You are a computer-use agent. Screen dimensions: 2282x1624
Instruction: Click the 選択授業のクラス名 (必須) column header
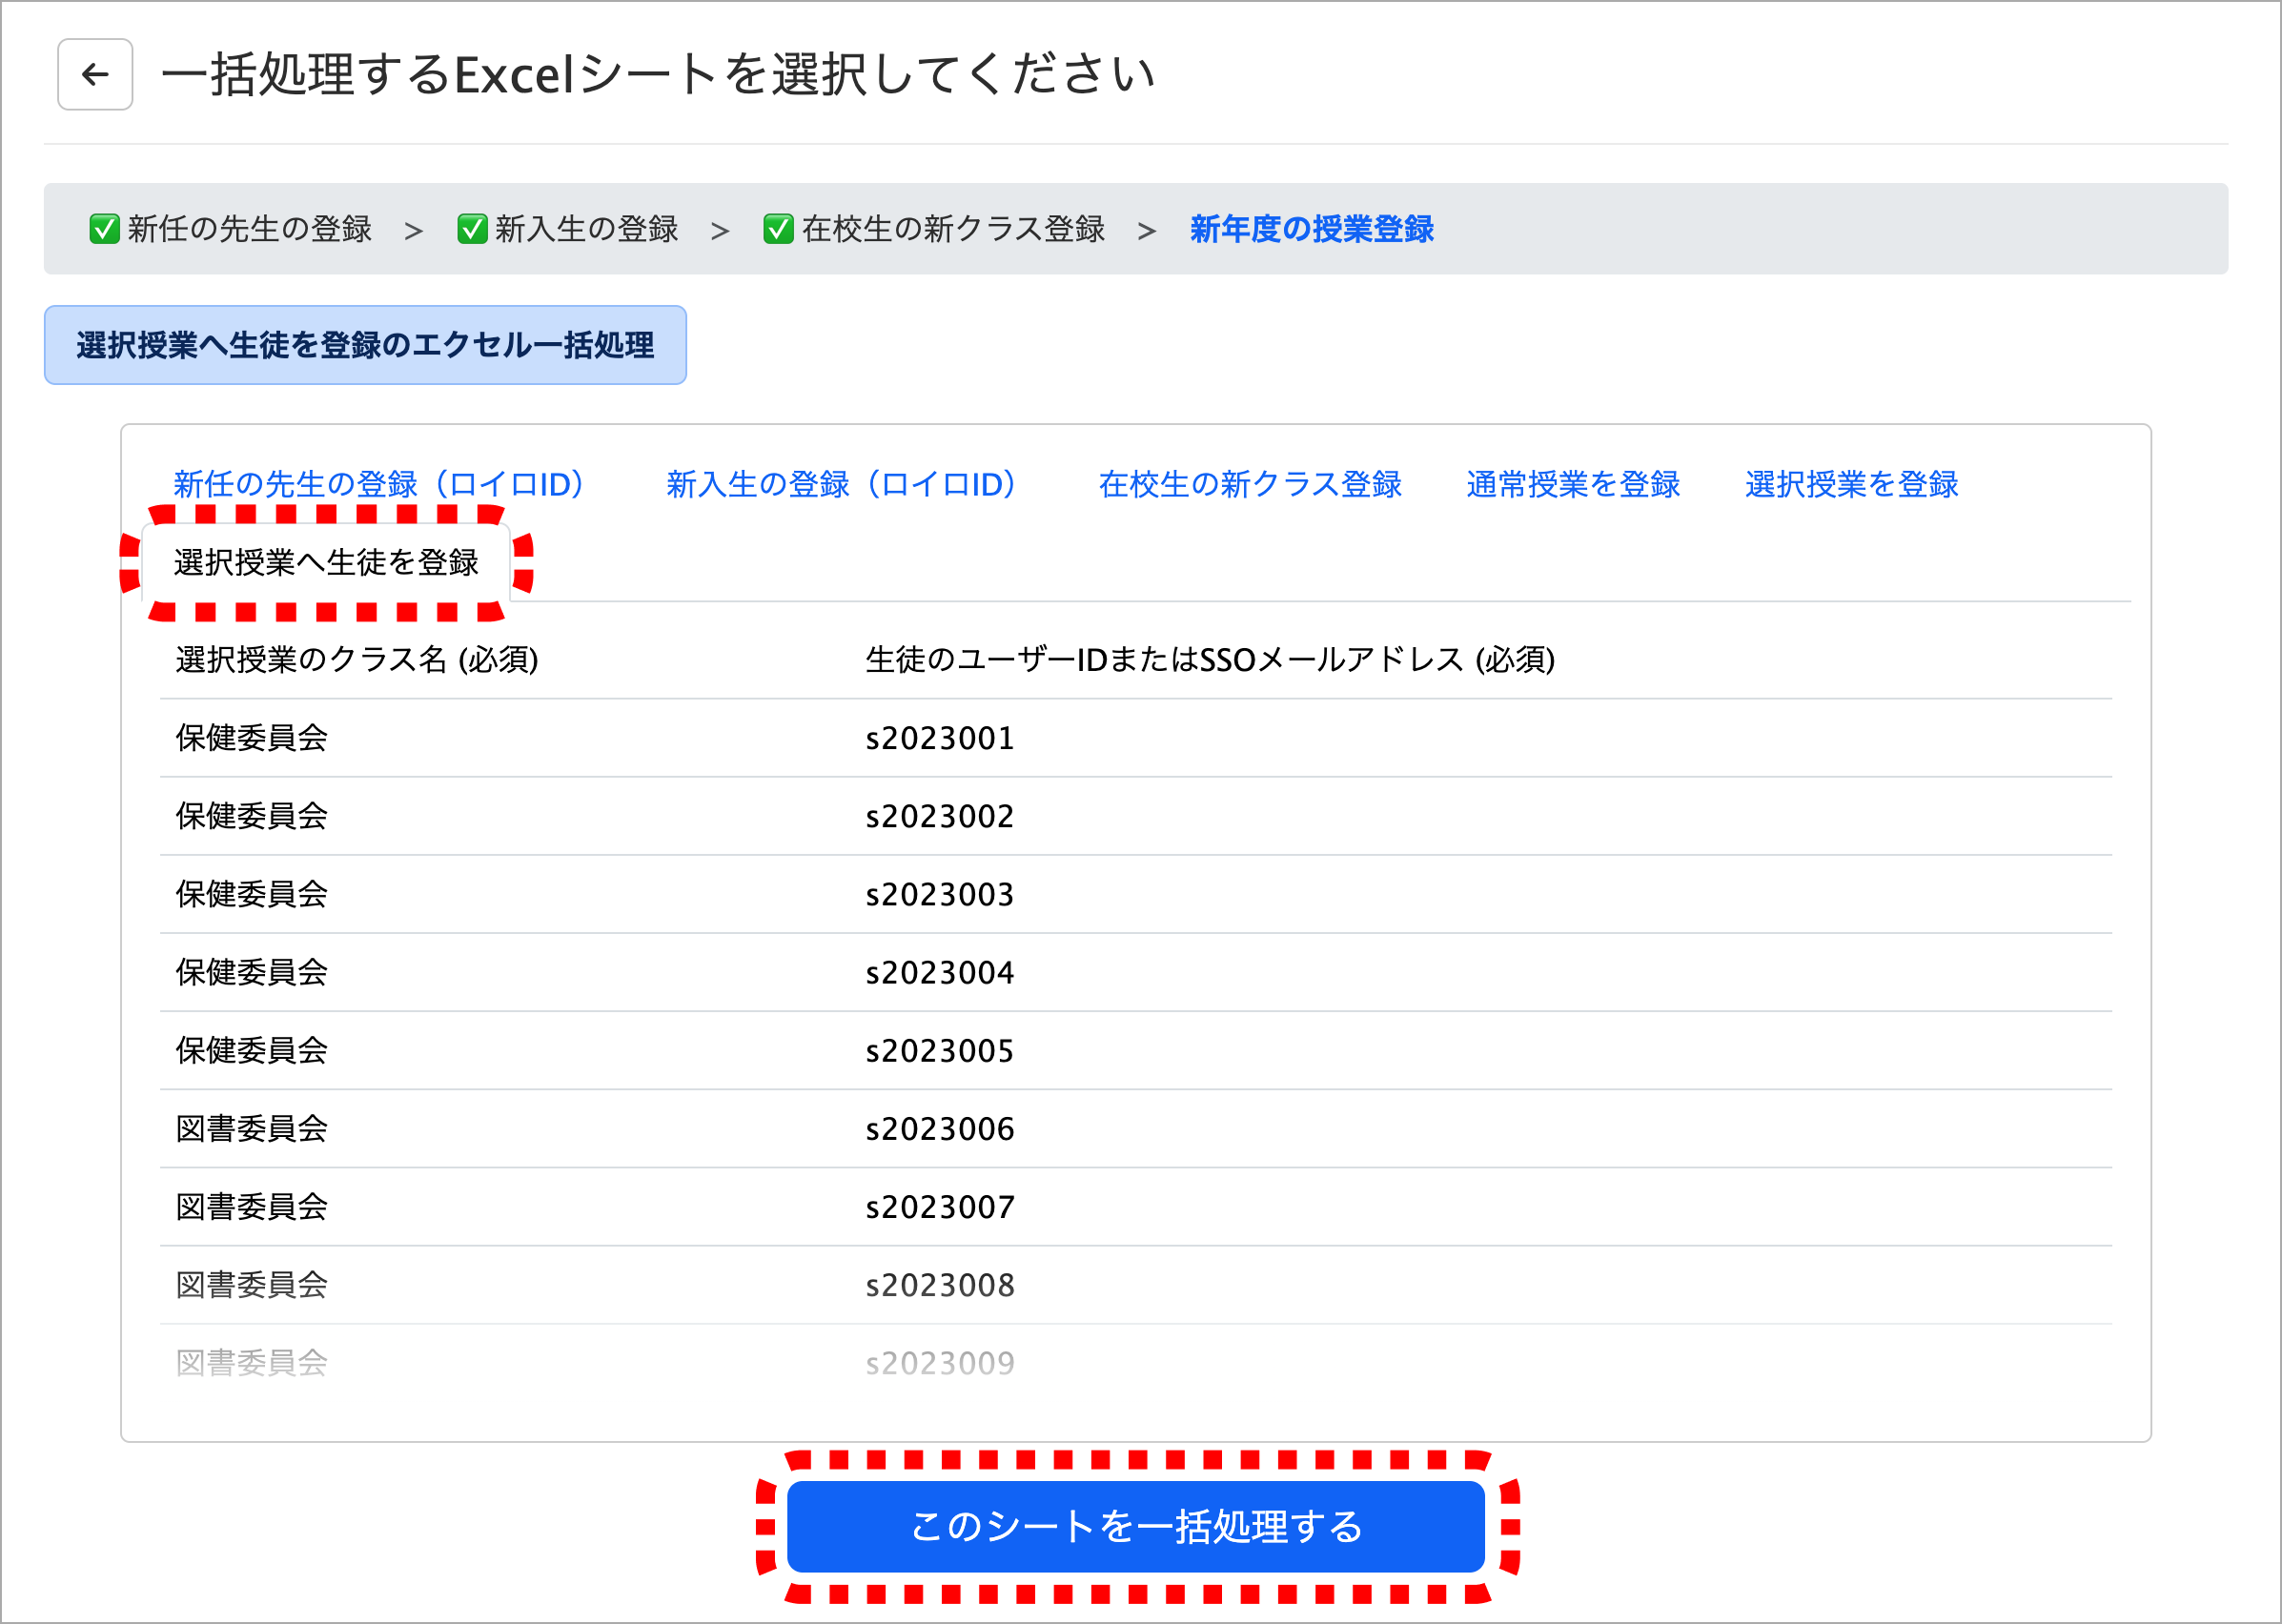click(357, 659)
